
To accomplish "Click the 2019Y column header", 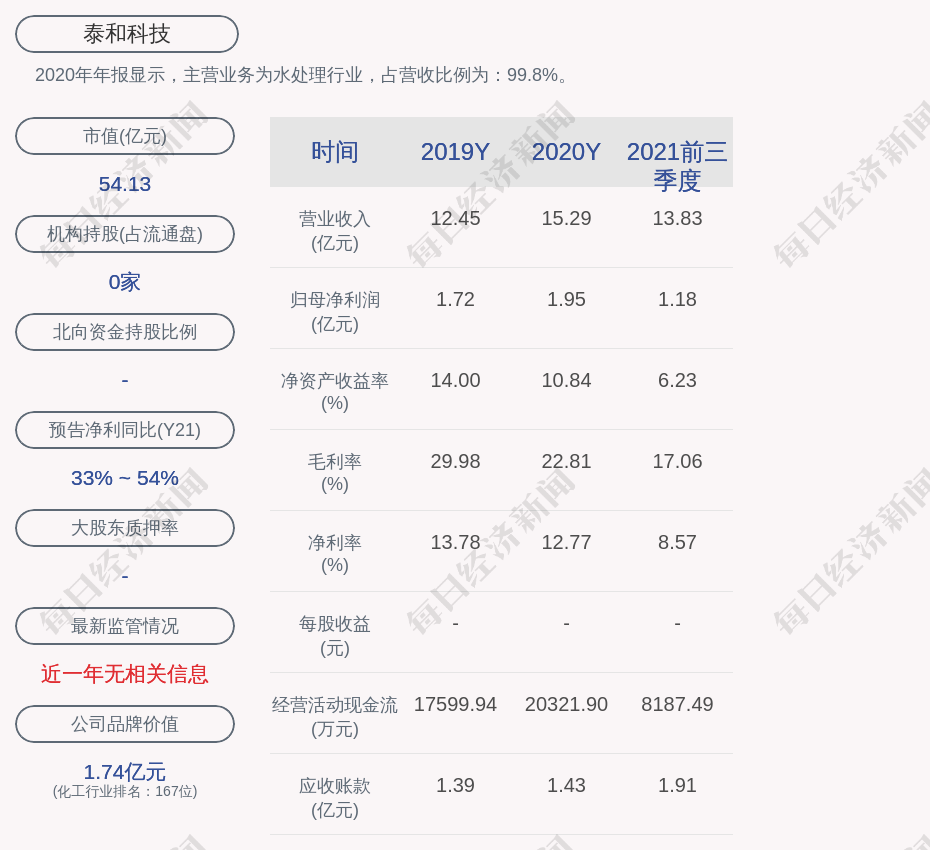I will tap(455, 152).
